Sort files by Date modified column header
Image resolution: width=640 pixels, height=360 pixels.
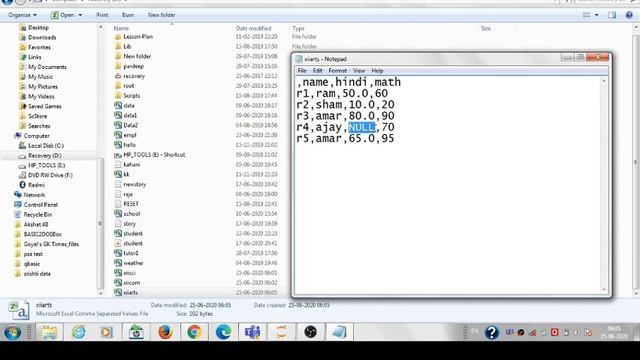253,29
